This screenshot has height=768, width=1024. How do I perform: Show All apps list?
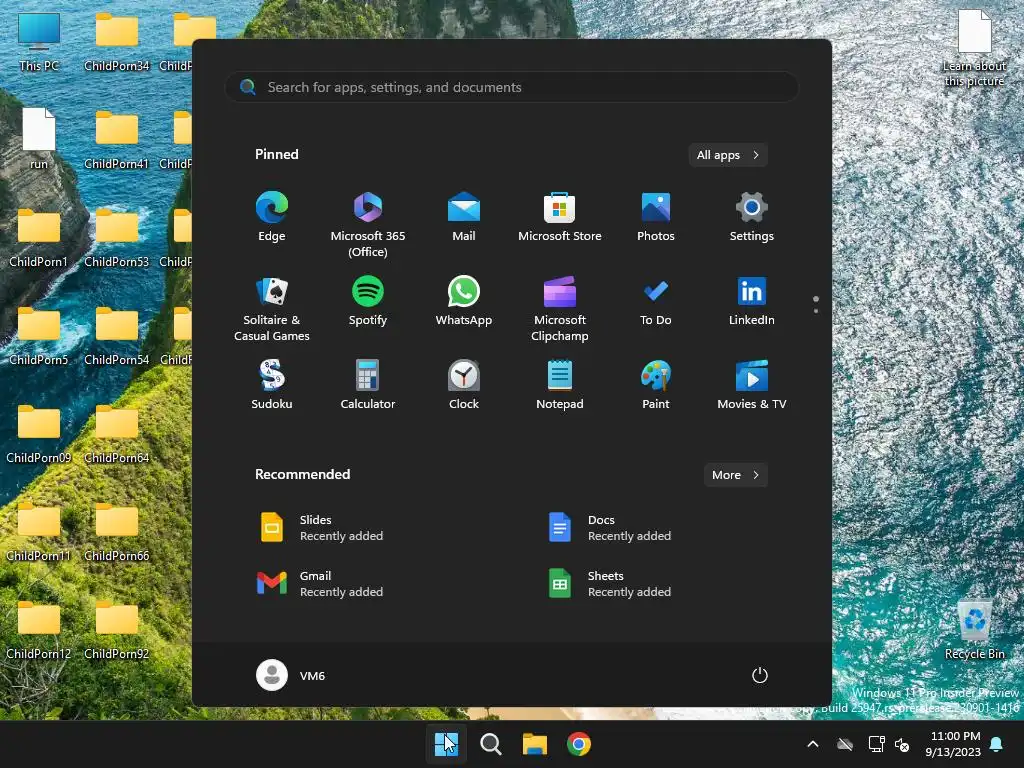coord(728,155)
